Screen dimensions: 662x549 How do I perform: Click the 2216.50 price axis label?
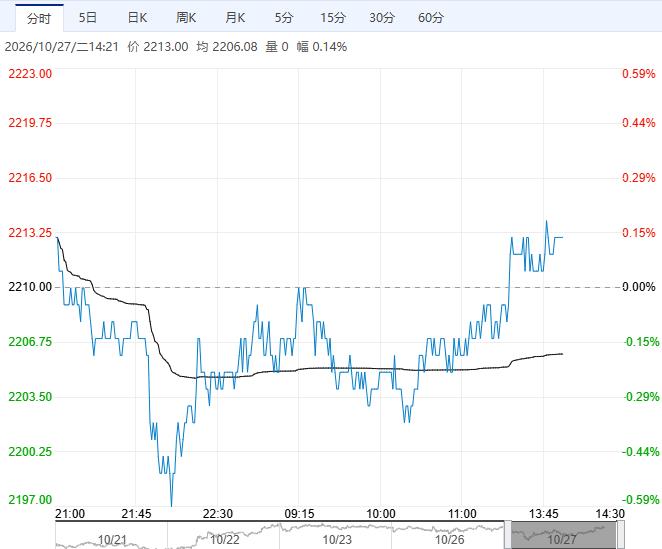click(30, 178)
